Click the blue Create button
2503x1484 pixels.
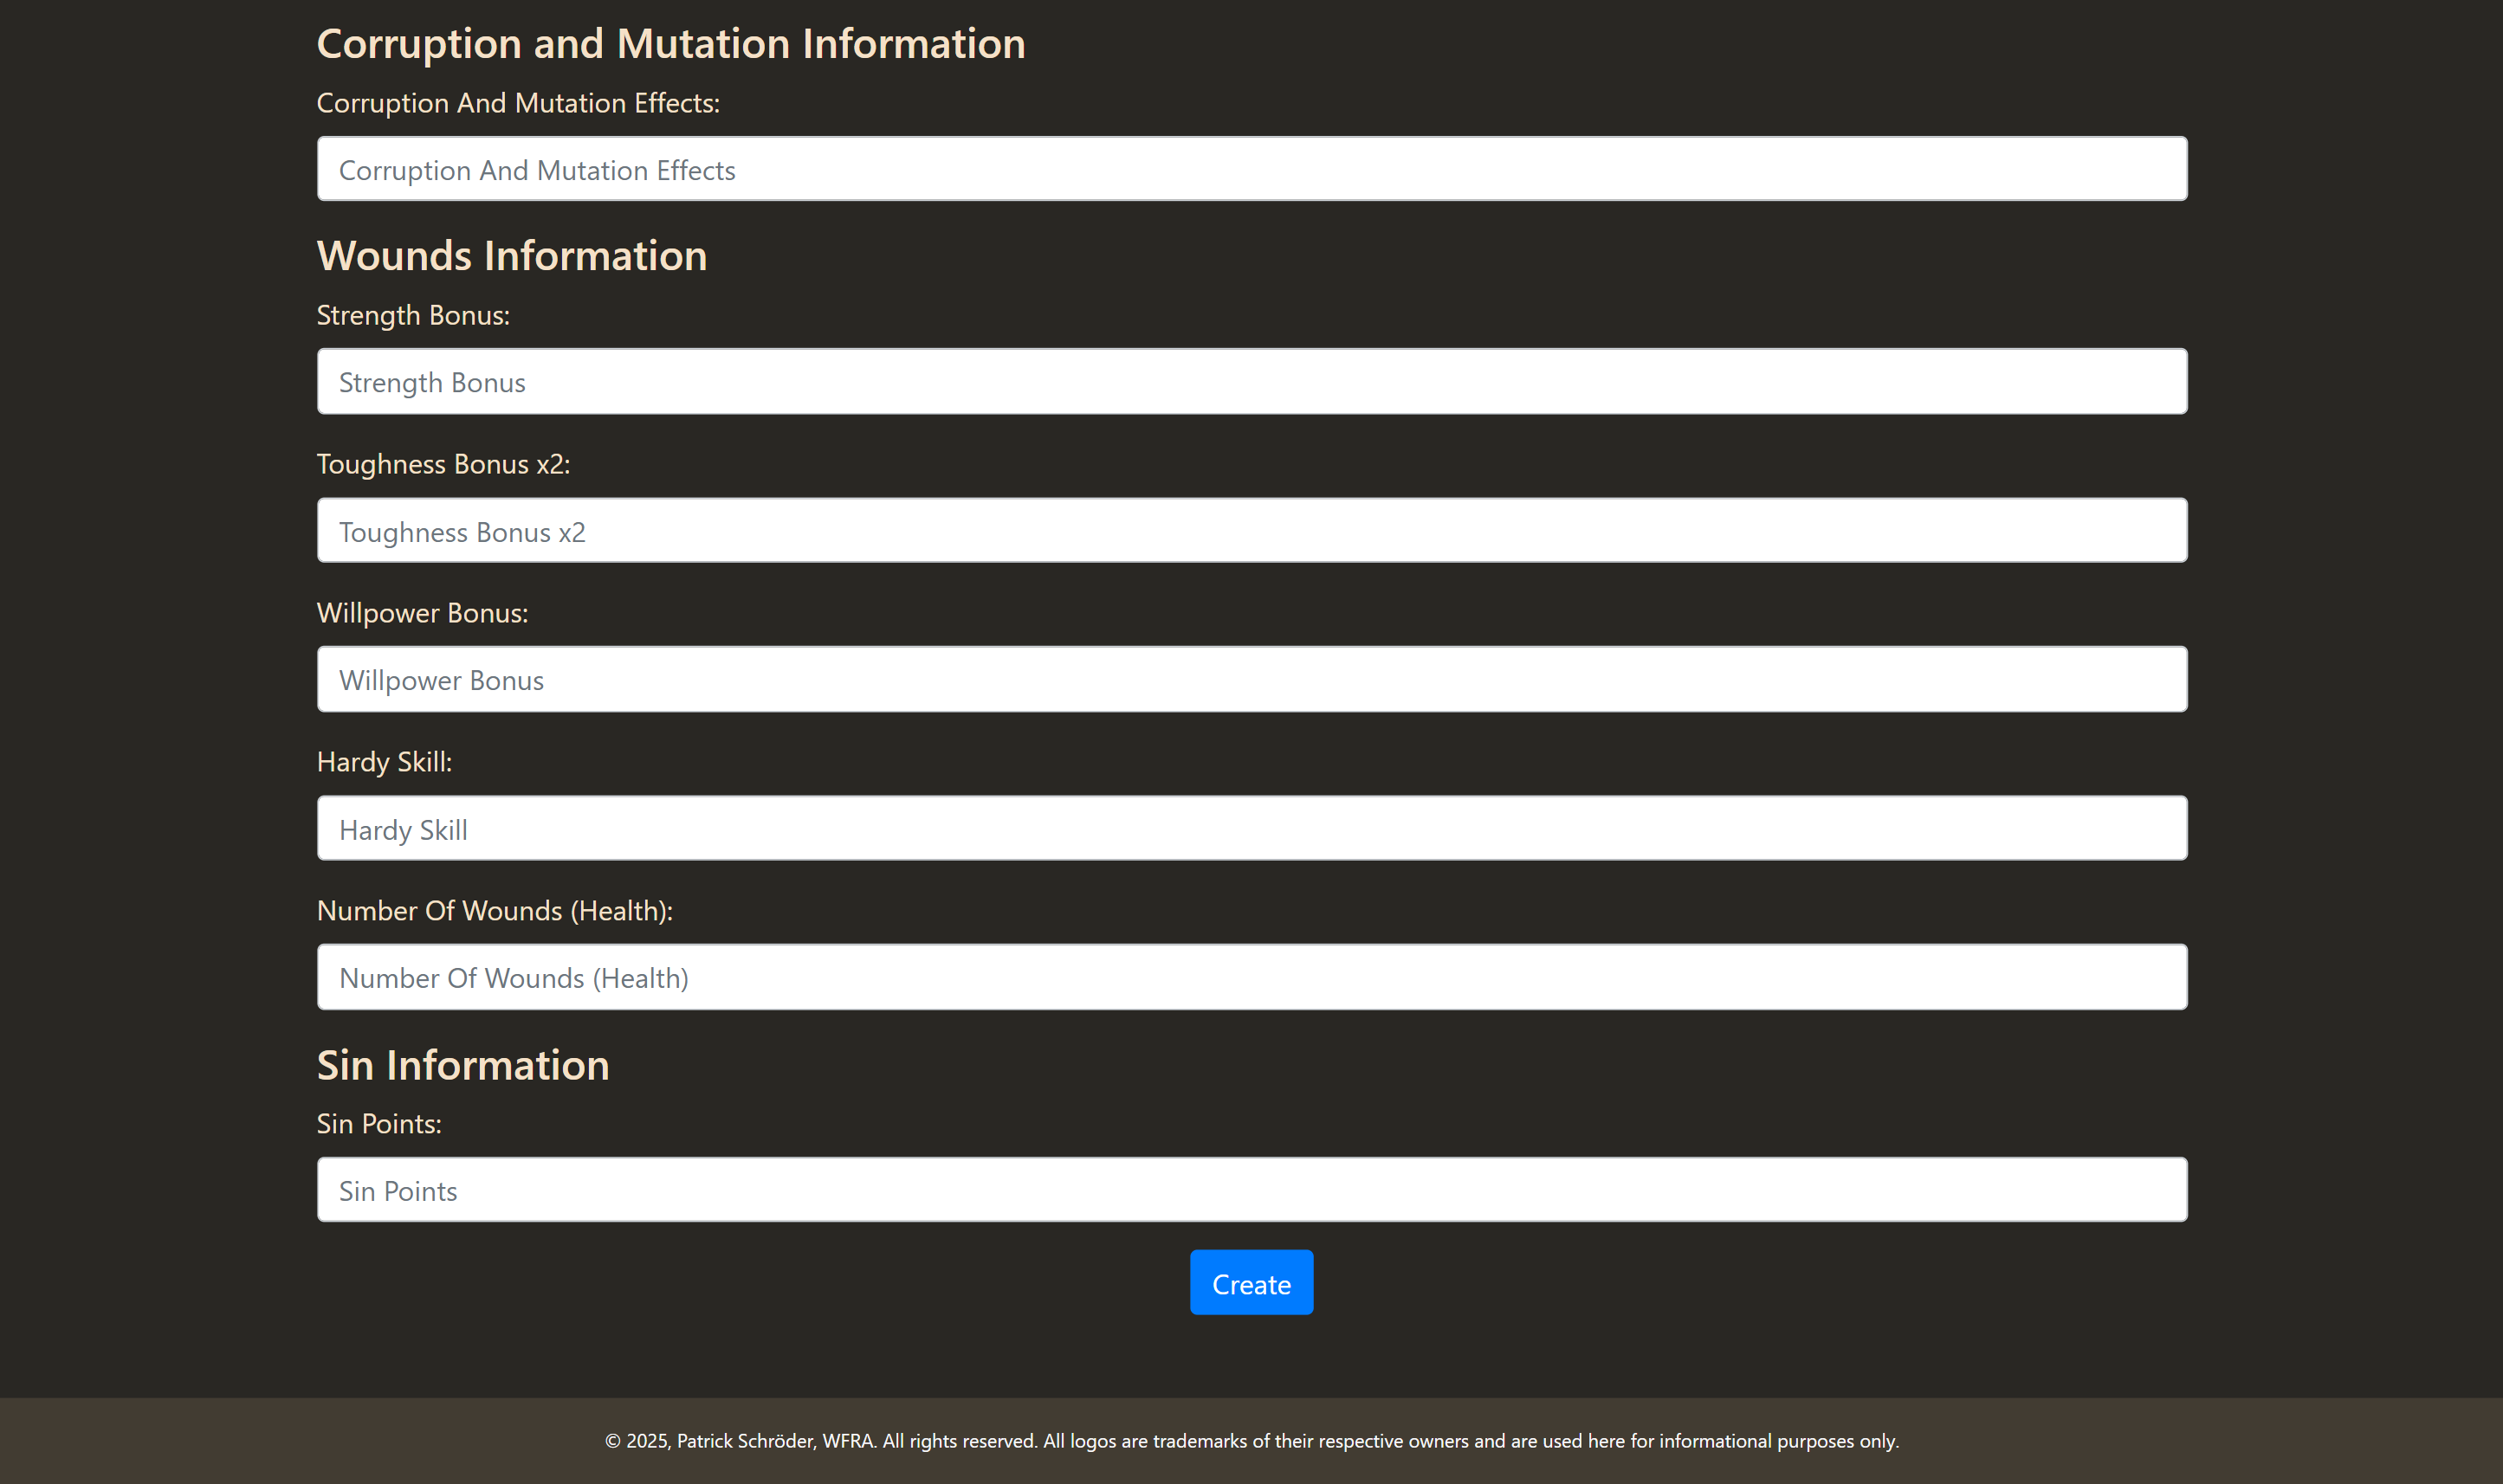1251,1282
